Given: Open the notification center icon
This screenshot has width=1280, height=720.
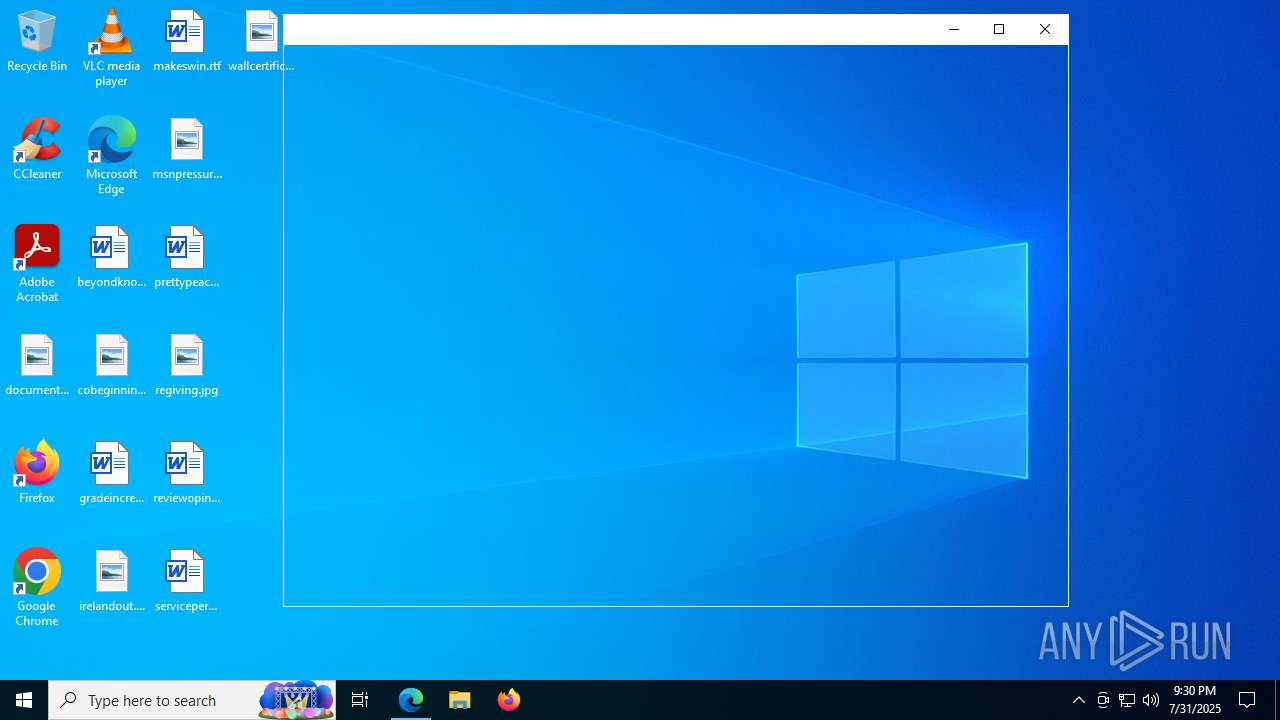Looking at the screenshot, I should click(1247, 700).
